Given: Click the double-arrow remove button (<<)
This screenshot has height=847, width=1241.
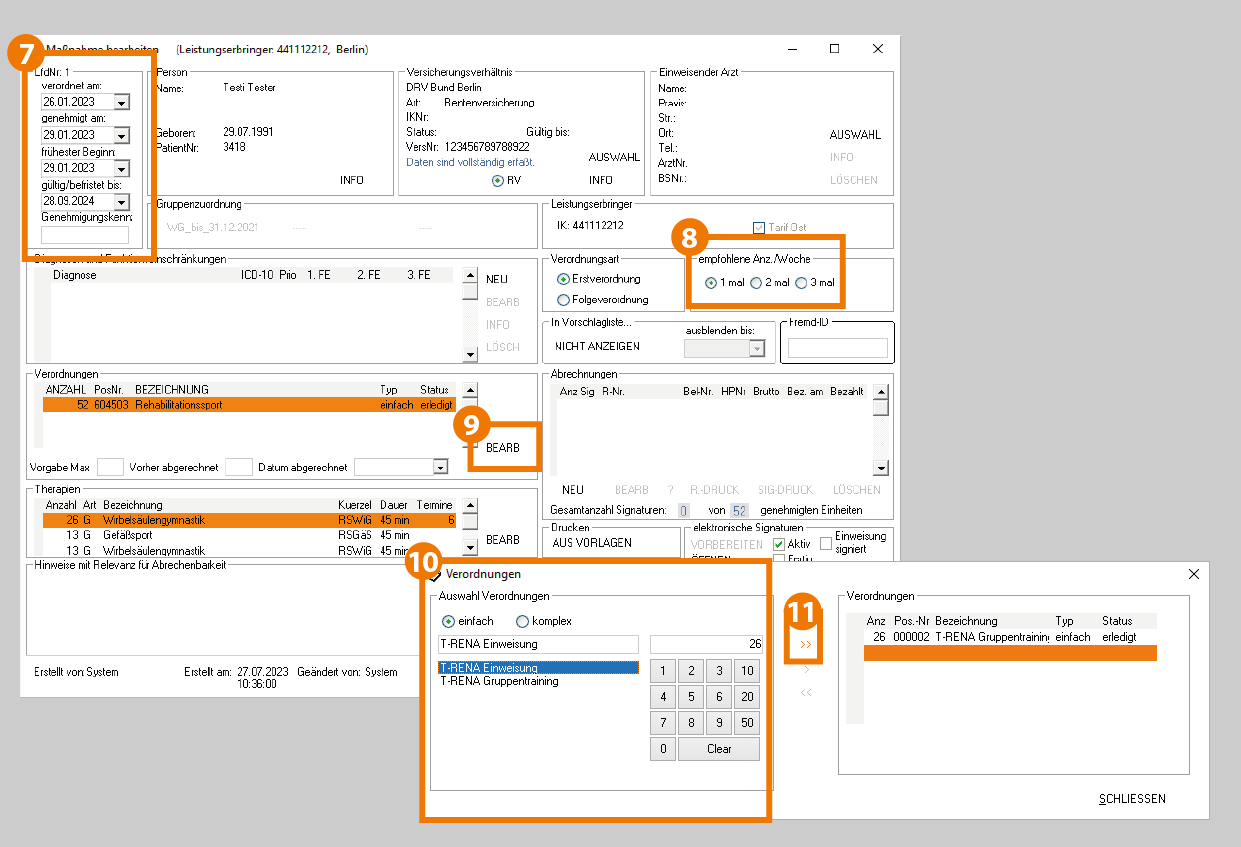Looking at the screenshot, I should [x=806, y=692].
